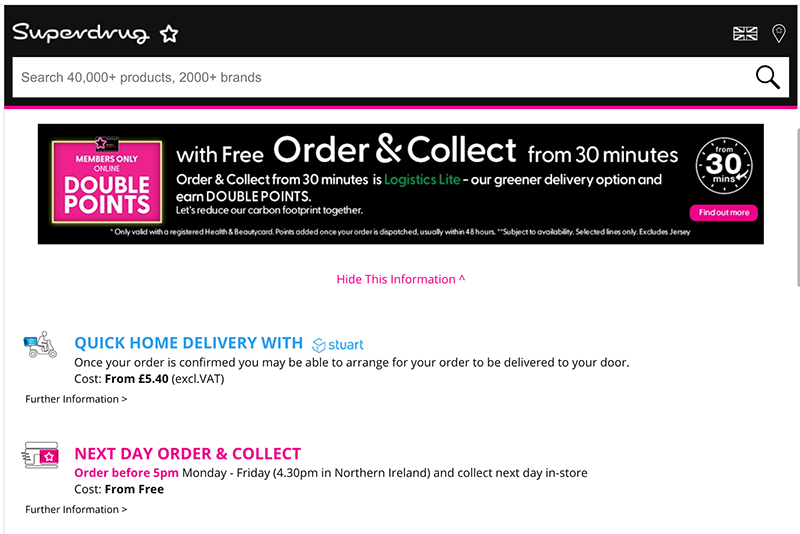
Task: Expand Further Information under Quick Home Delivery
Action: [x=76, y=399]
